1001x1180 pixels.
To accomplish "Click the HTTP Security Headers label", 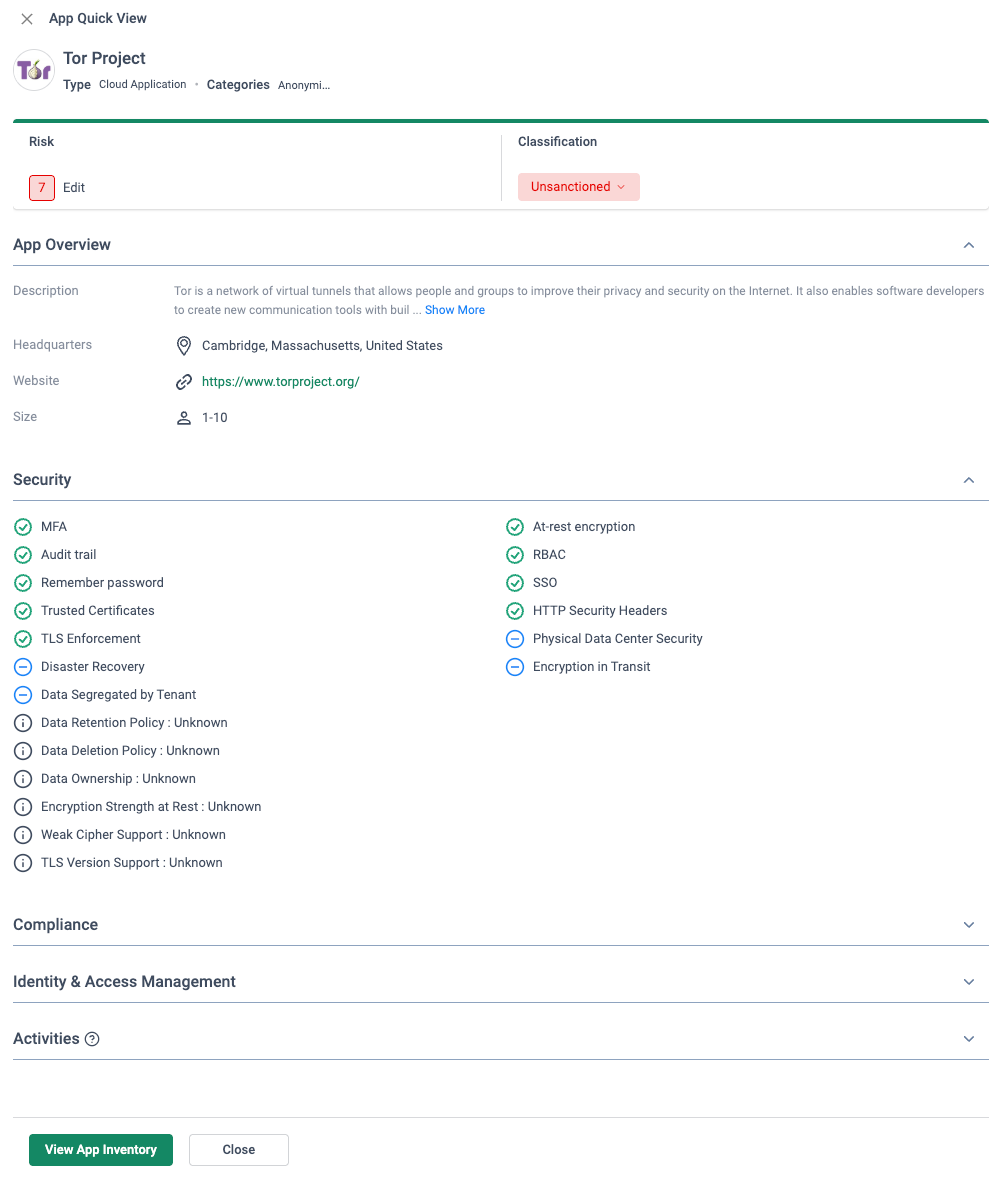I will click(x=600, y=610).
